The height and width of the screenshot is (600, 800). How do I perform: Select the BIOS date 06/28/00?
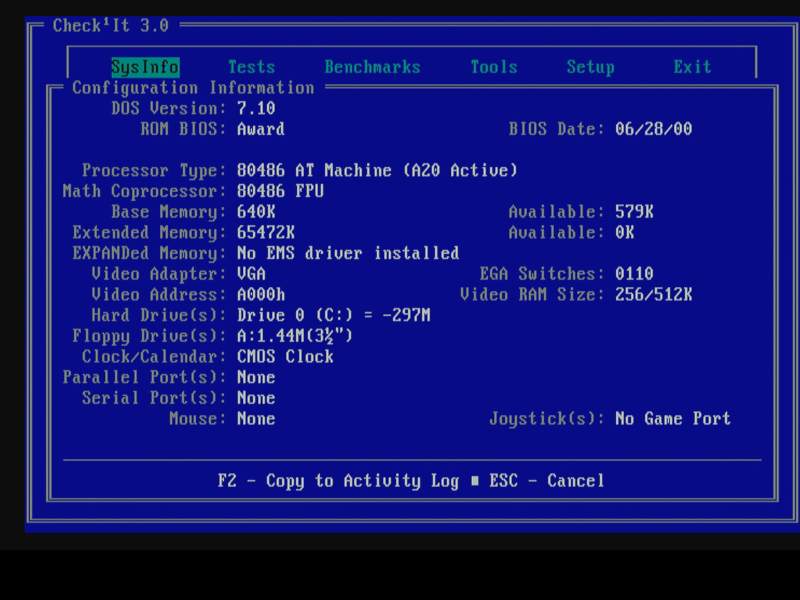pyautogui.click(x=654, y=129)
